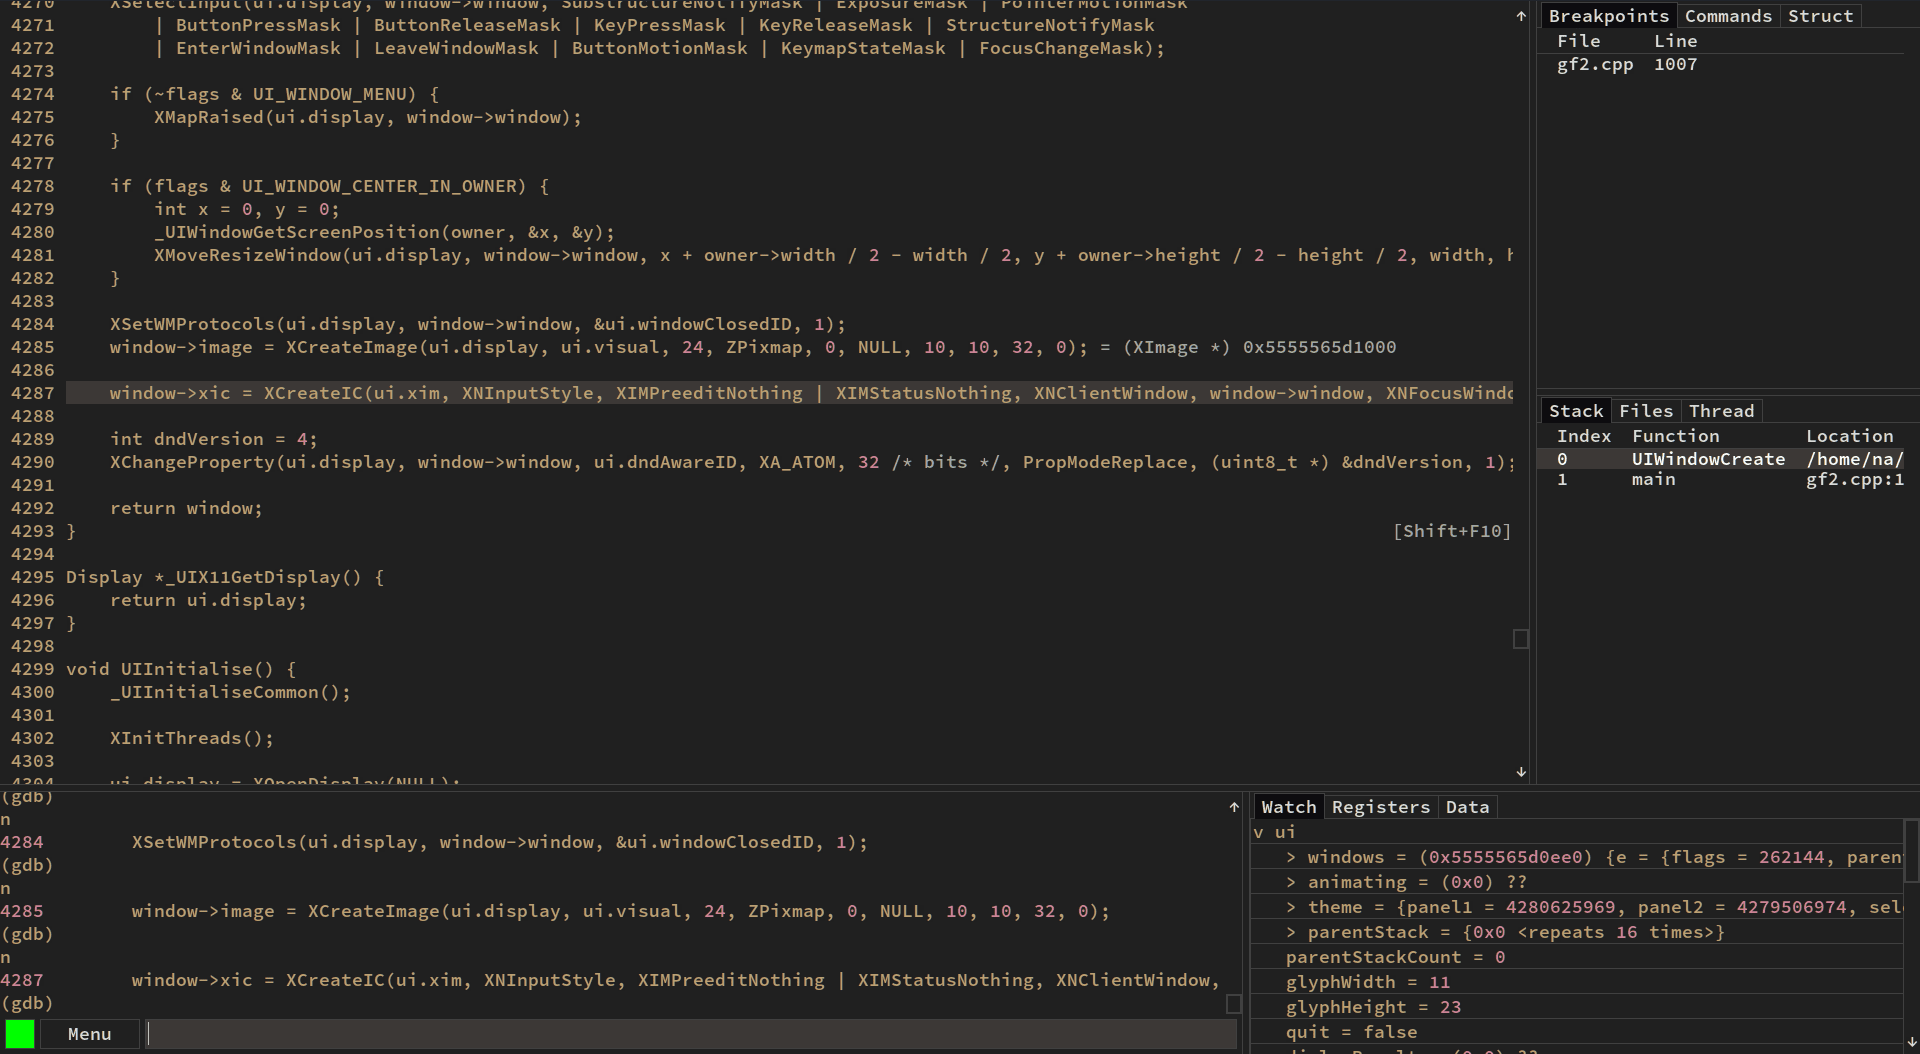
Task: Switch to the Struct tab
Action: [1820, 16]
